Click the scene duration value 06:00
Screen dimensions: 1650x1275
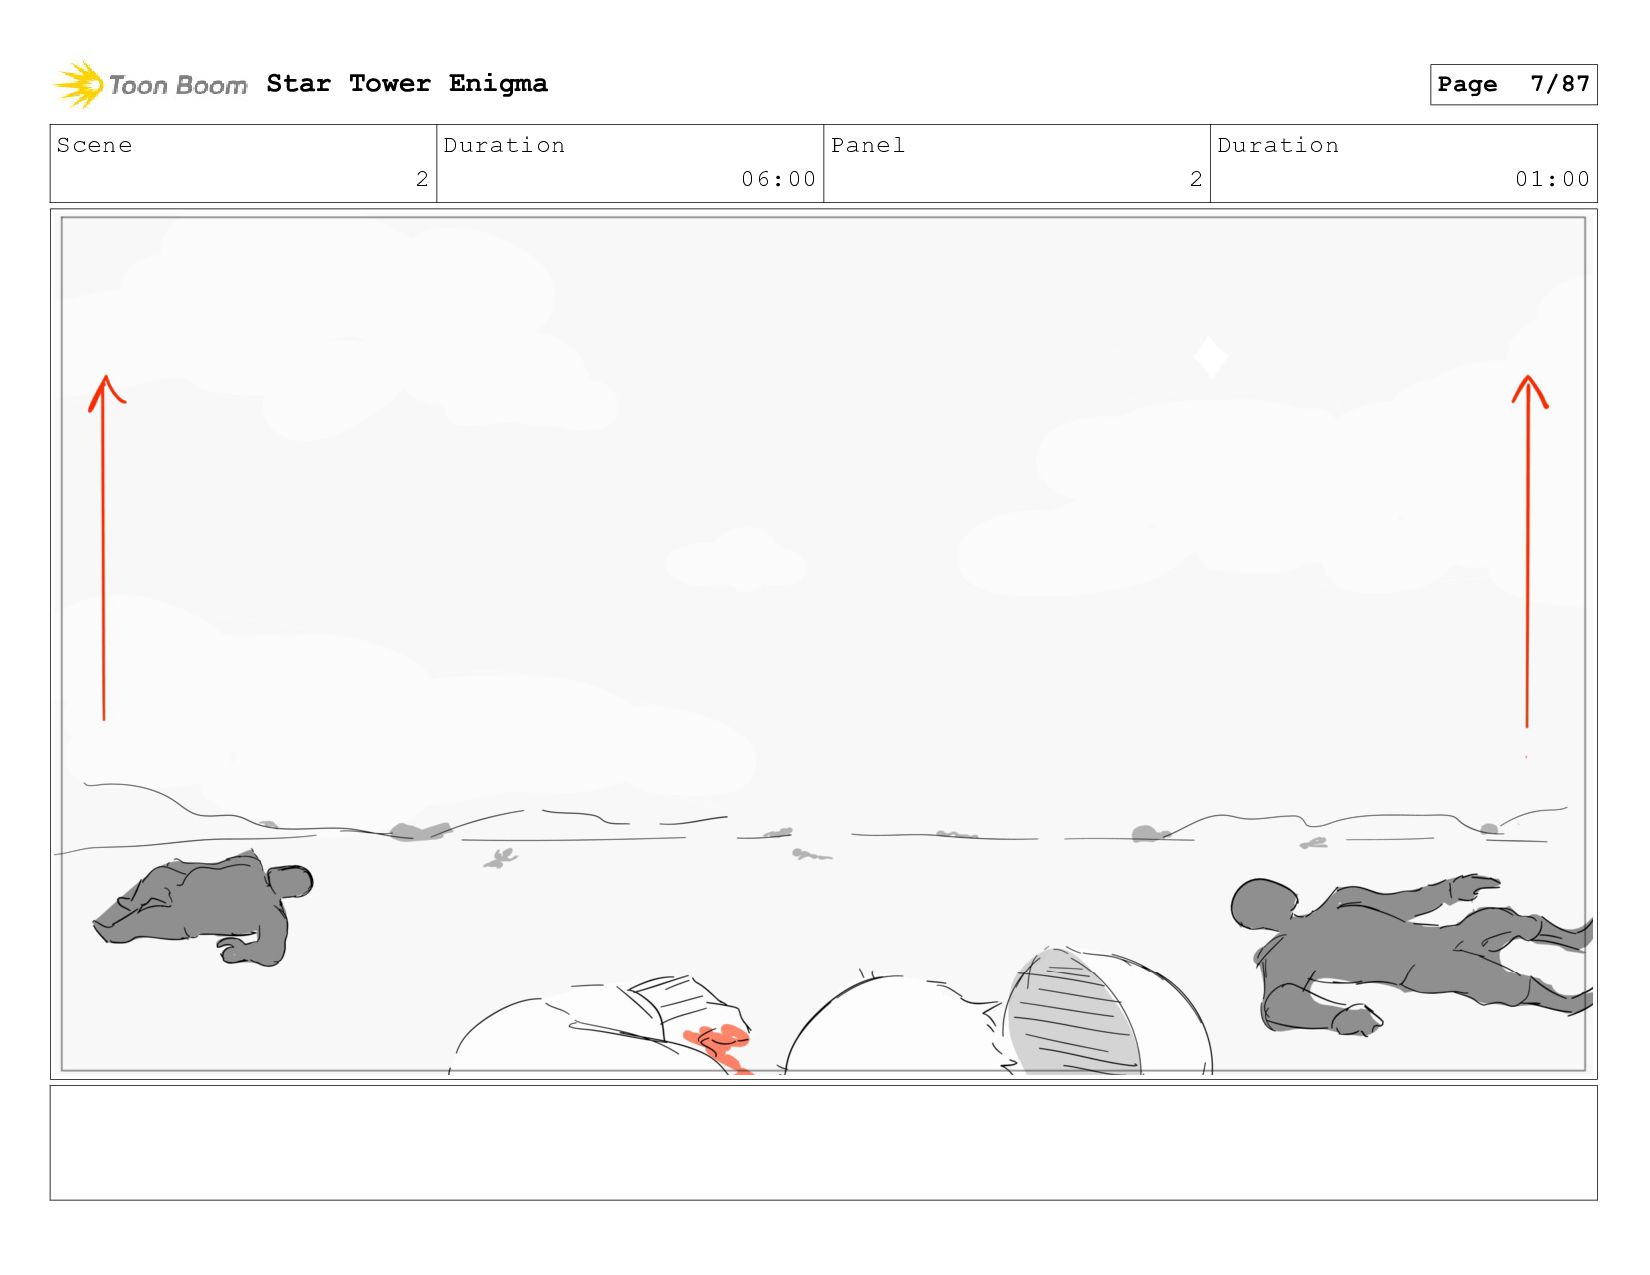(778, 179)
